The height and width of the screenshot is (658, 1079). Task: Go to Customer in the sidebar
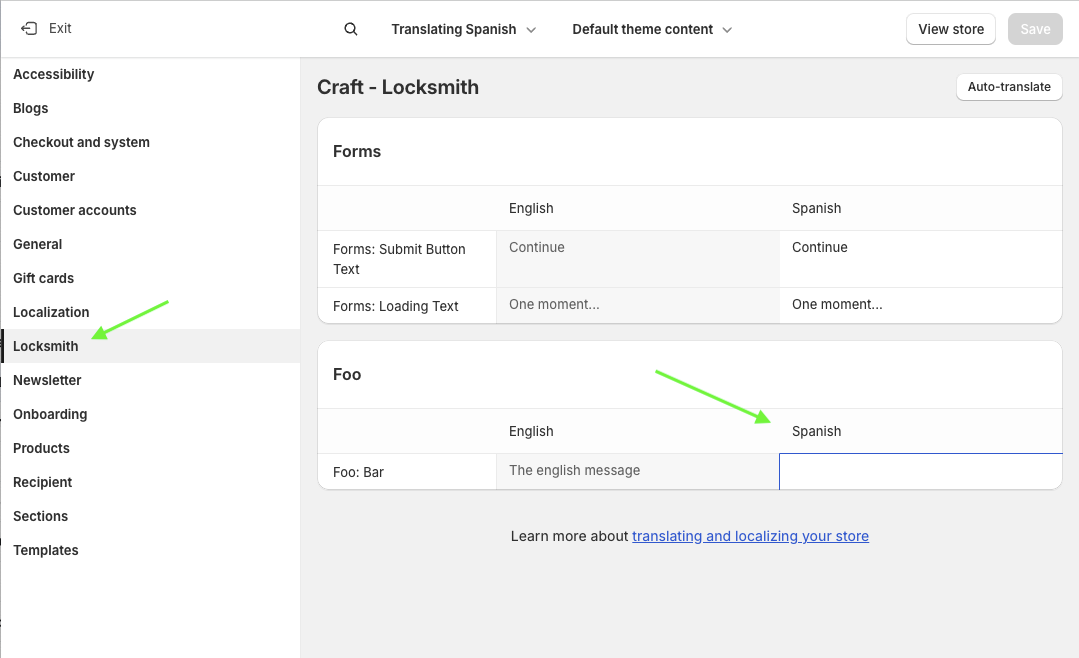44,176
